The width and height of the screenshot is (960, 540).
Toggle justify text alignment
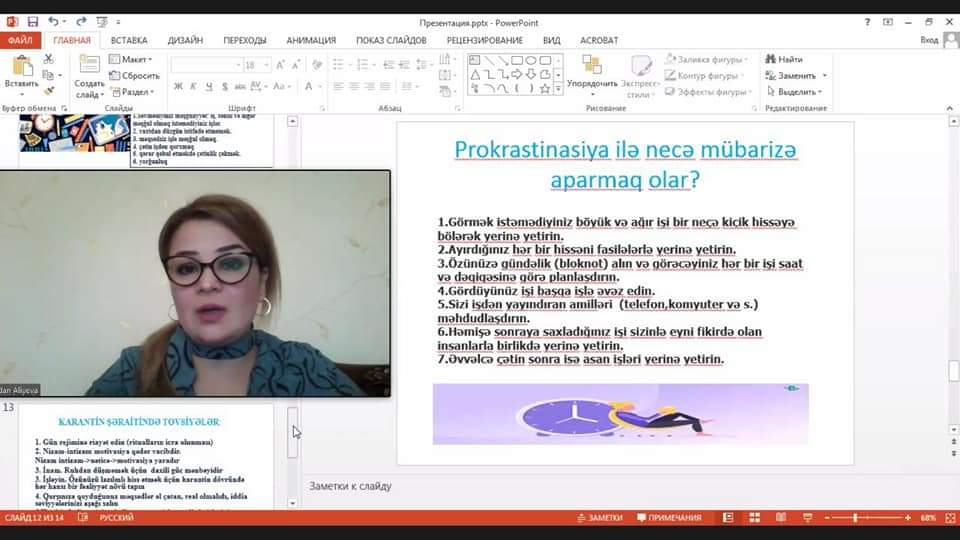tap(385, 86)
